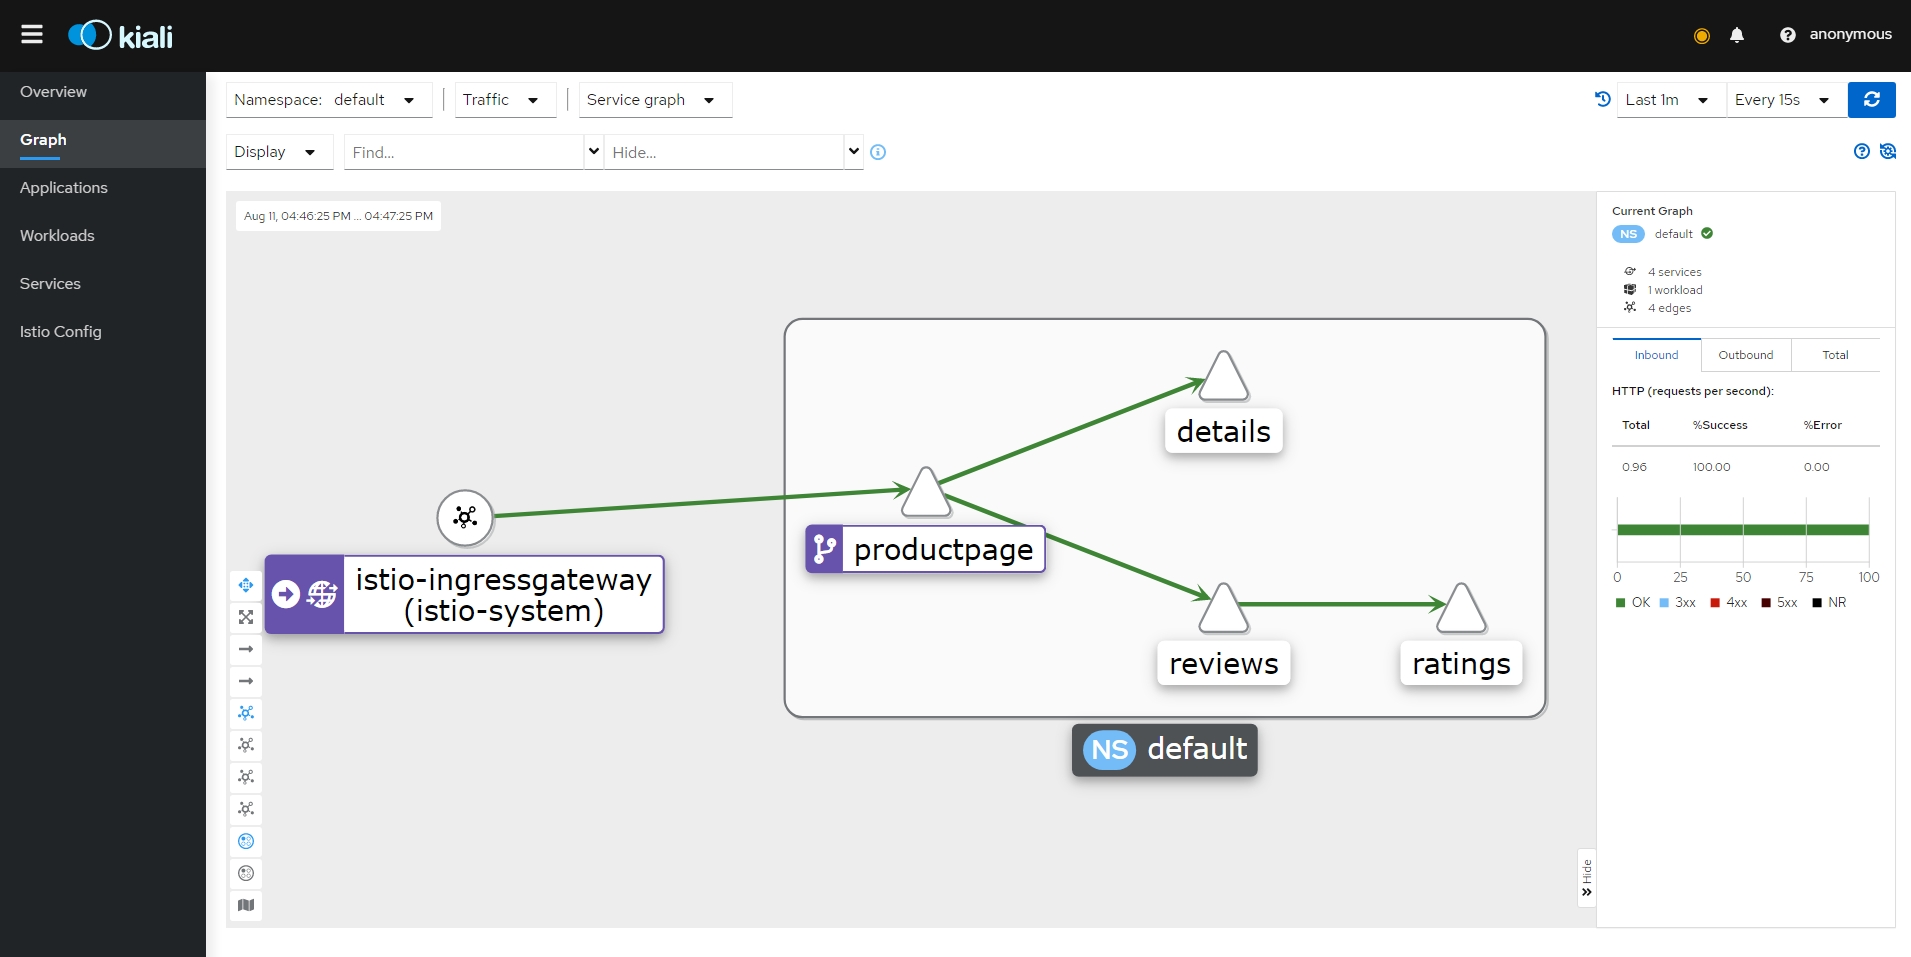Viewport: 1911px width, 957px height.
Task: Open Istio Config in the sidebar
Action: [61, 332]
